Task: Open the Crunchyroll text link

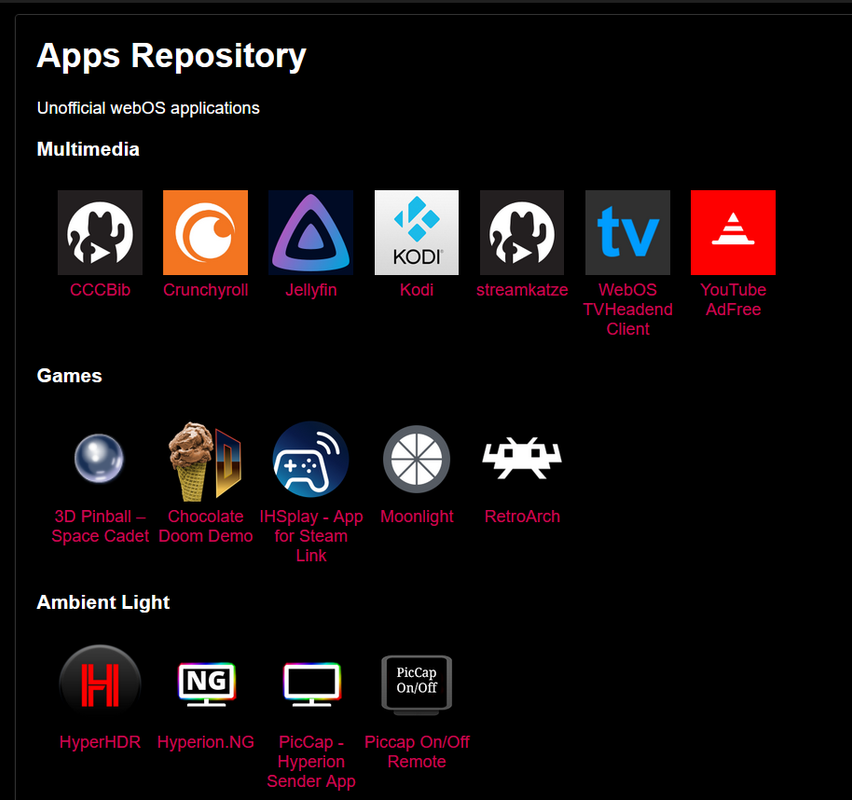Action: (205, 290)
